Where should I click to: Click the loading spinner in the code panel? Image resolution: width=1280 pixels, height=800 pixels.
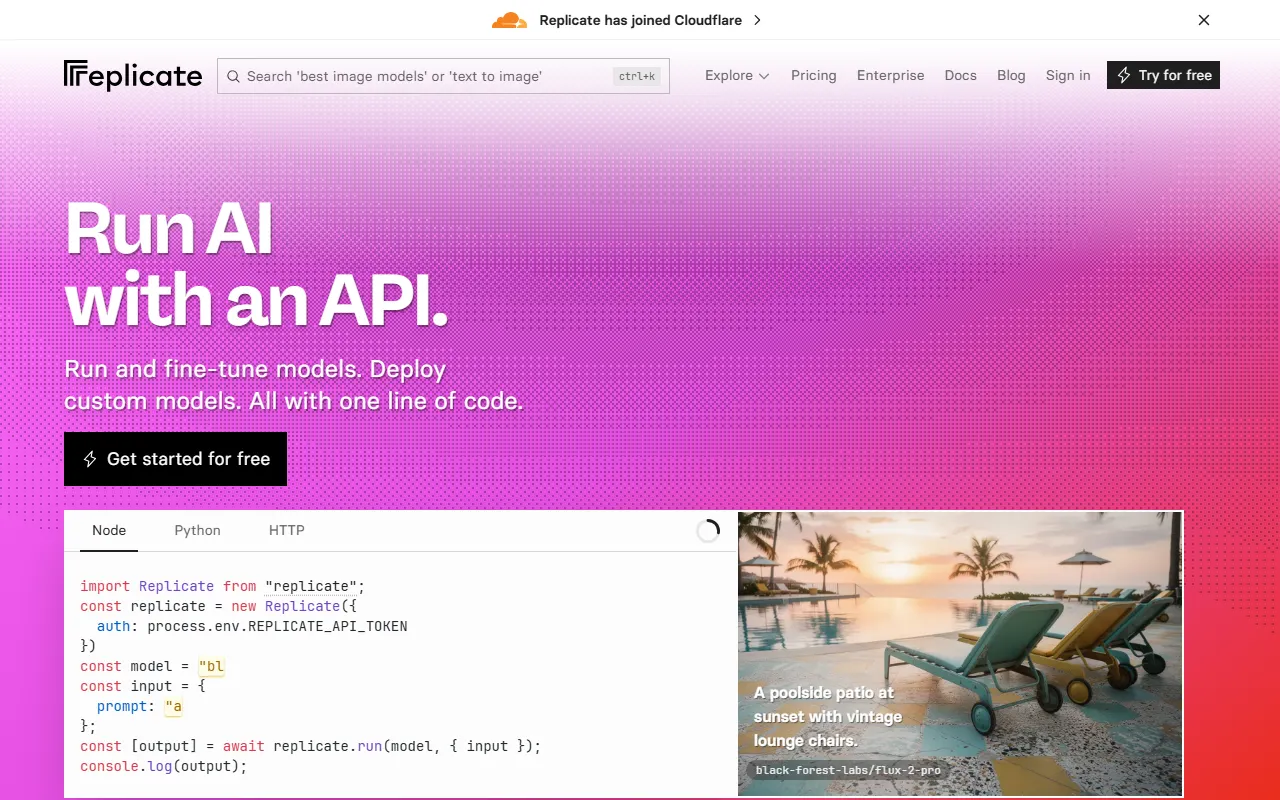click(708, 530)
